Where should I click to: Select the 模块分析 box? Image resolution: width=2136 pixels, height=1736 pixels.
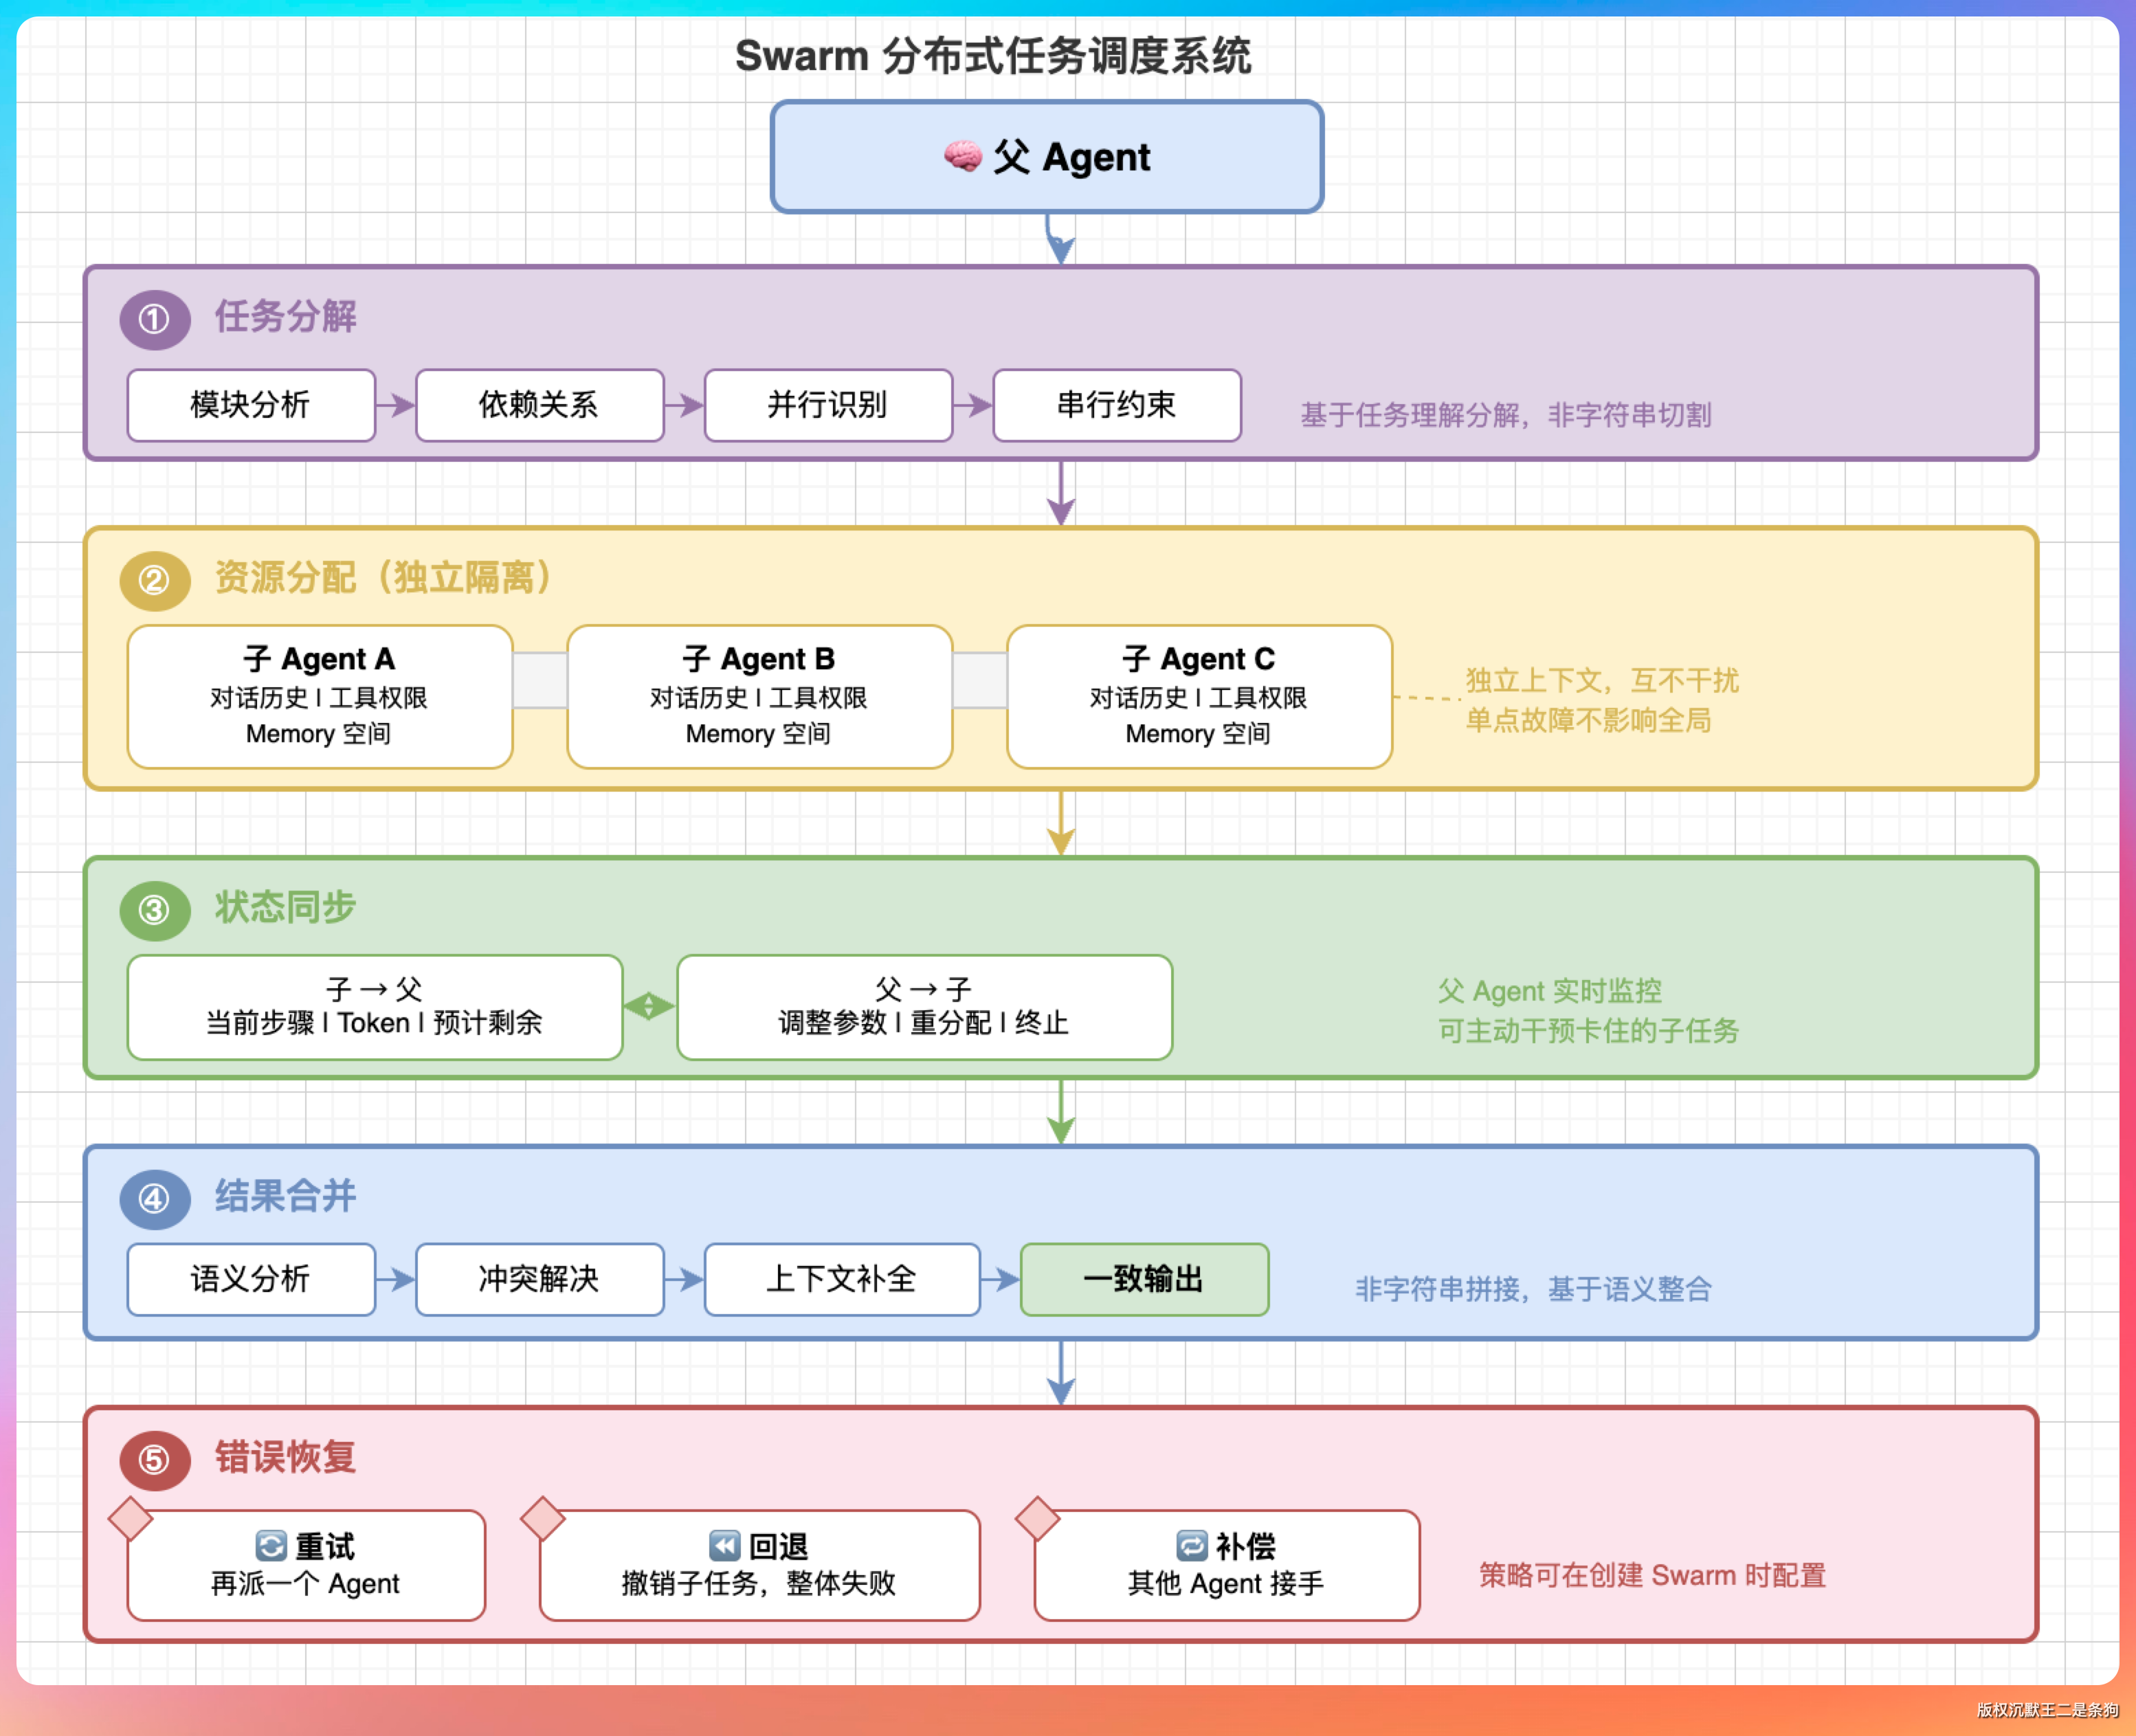pyautogui.click(x=251, y=405)
